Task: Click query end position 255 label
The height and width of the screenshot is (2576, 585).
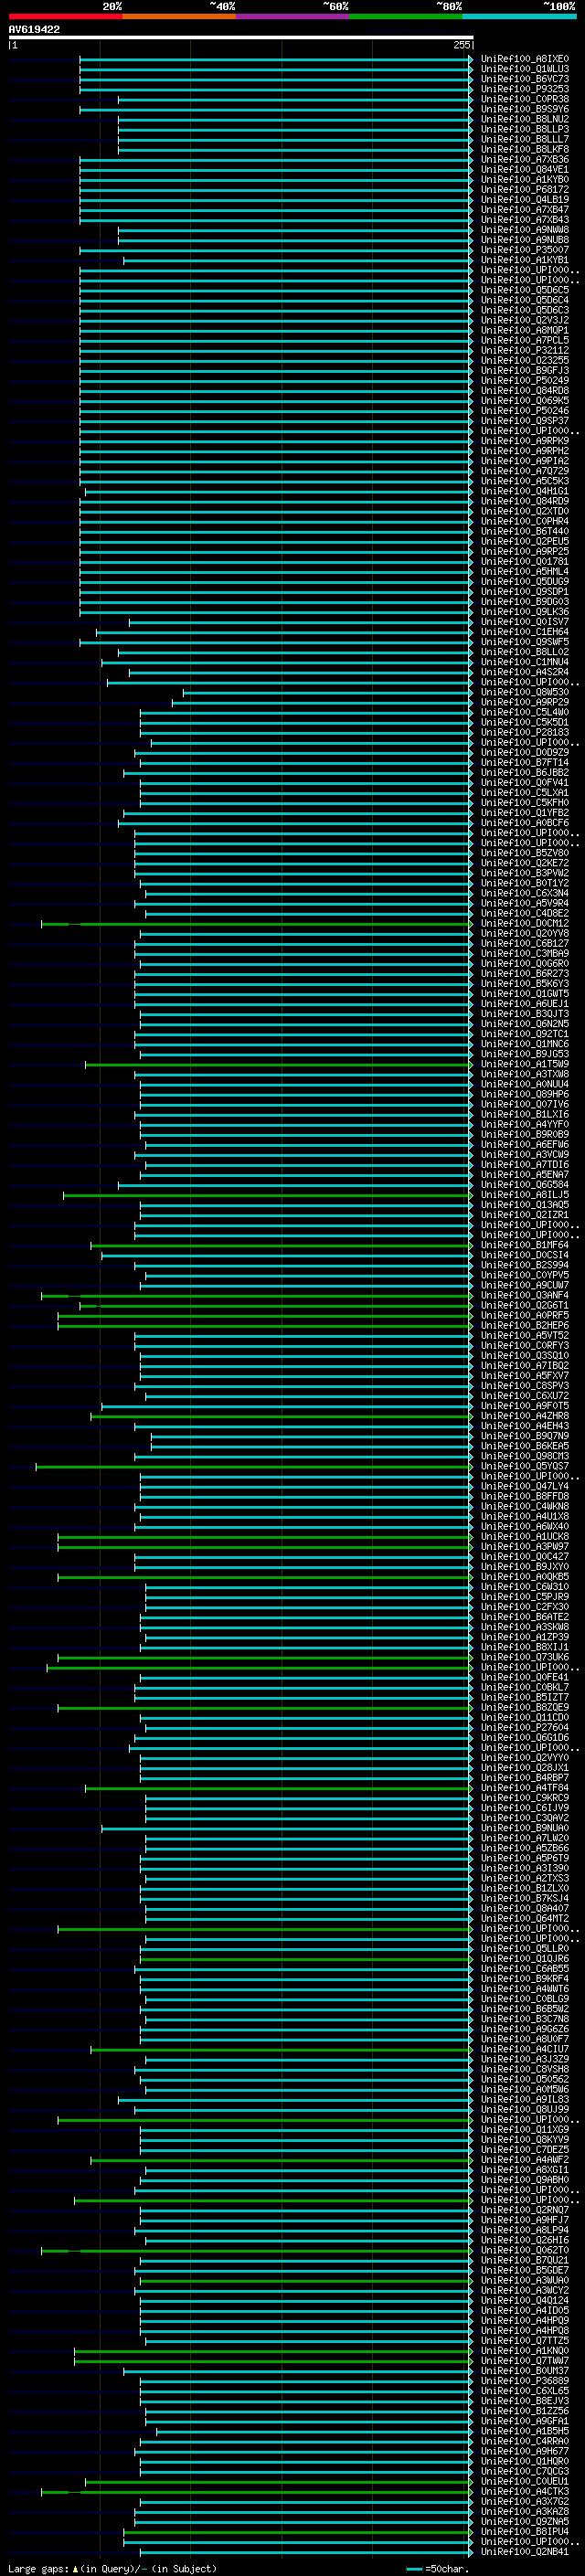Action: (461, 45)
